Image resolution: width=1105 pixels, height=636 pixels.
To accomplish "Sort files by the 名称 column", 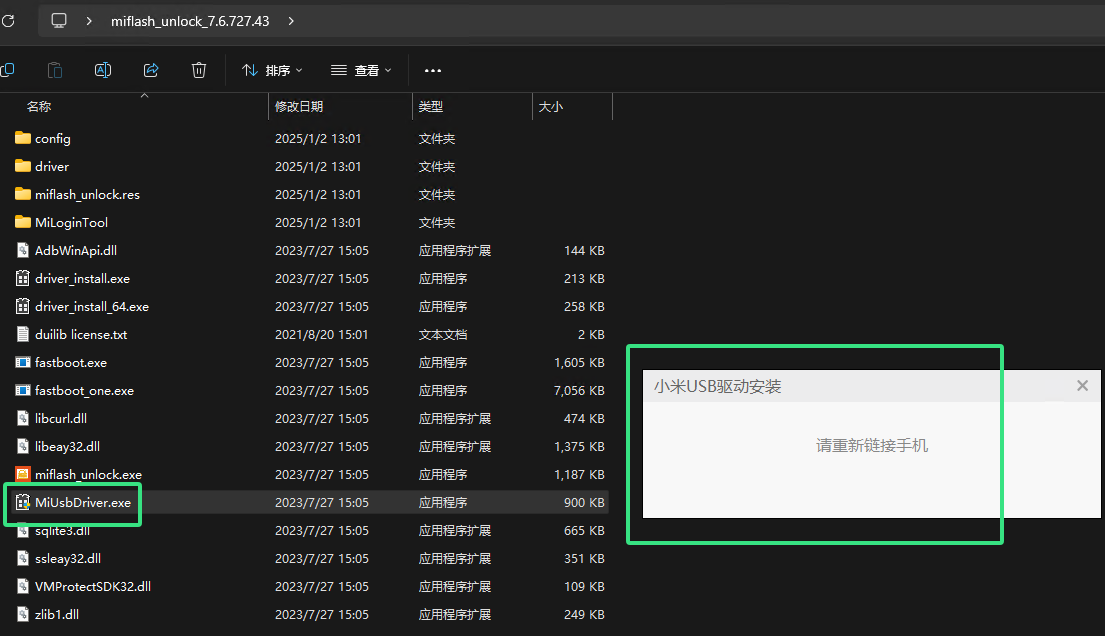I will coord(36,106).
